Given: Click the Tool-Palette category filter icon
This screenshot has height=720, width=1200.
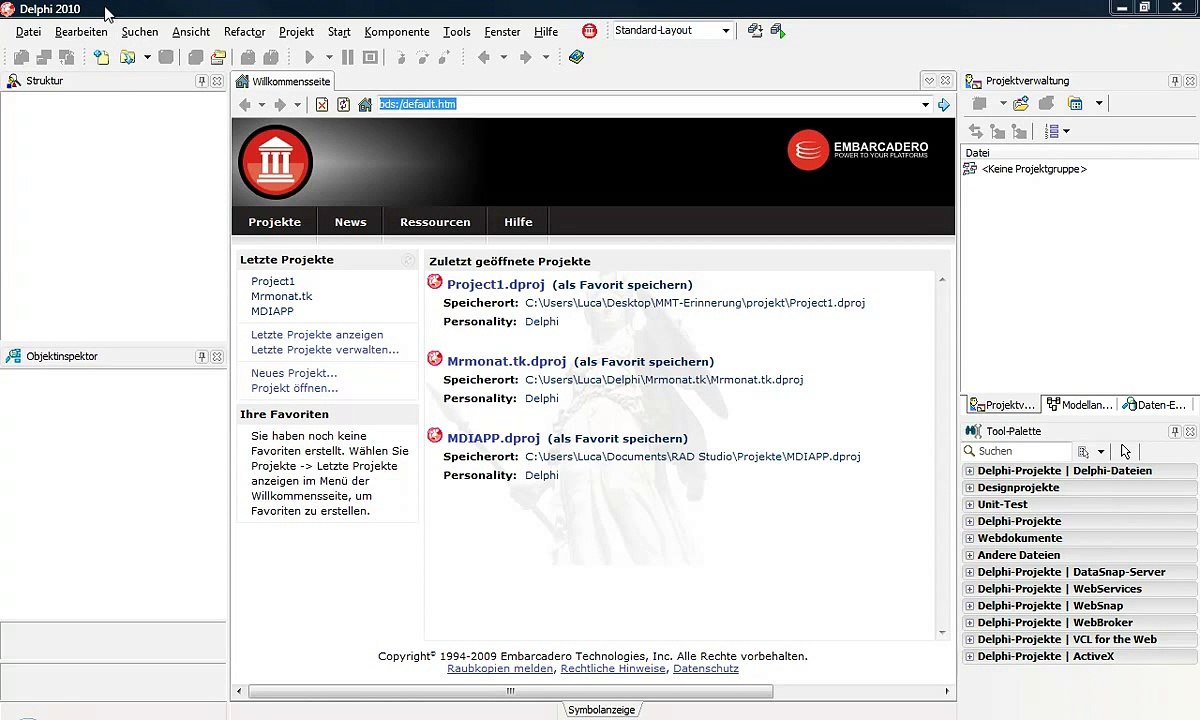Looking at the screenshot, I should point(1084,451).
